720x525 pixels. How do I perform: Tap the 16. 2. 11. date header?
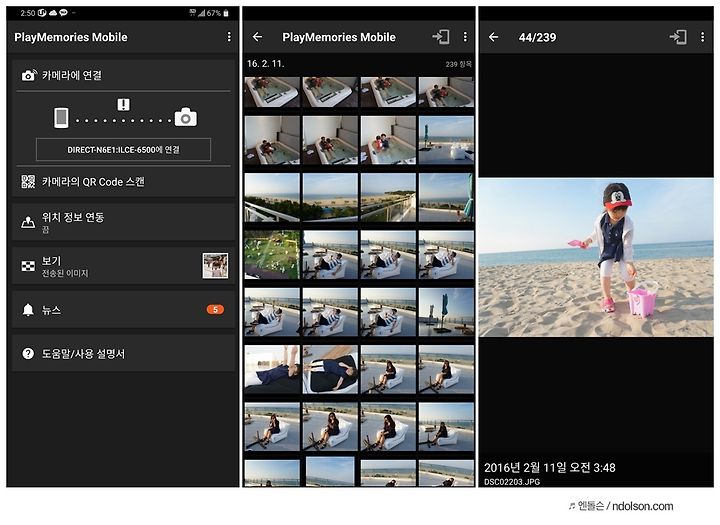[x=265, y=64]
